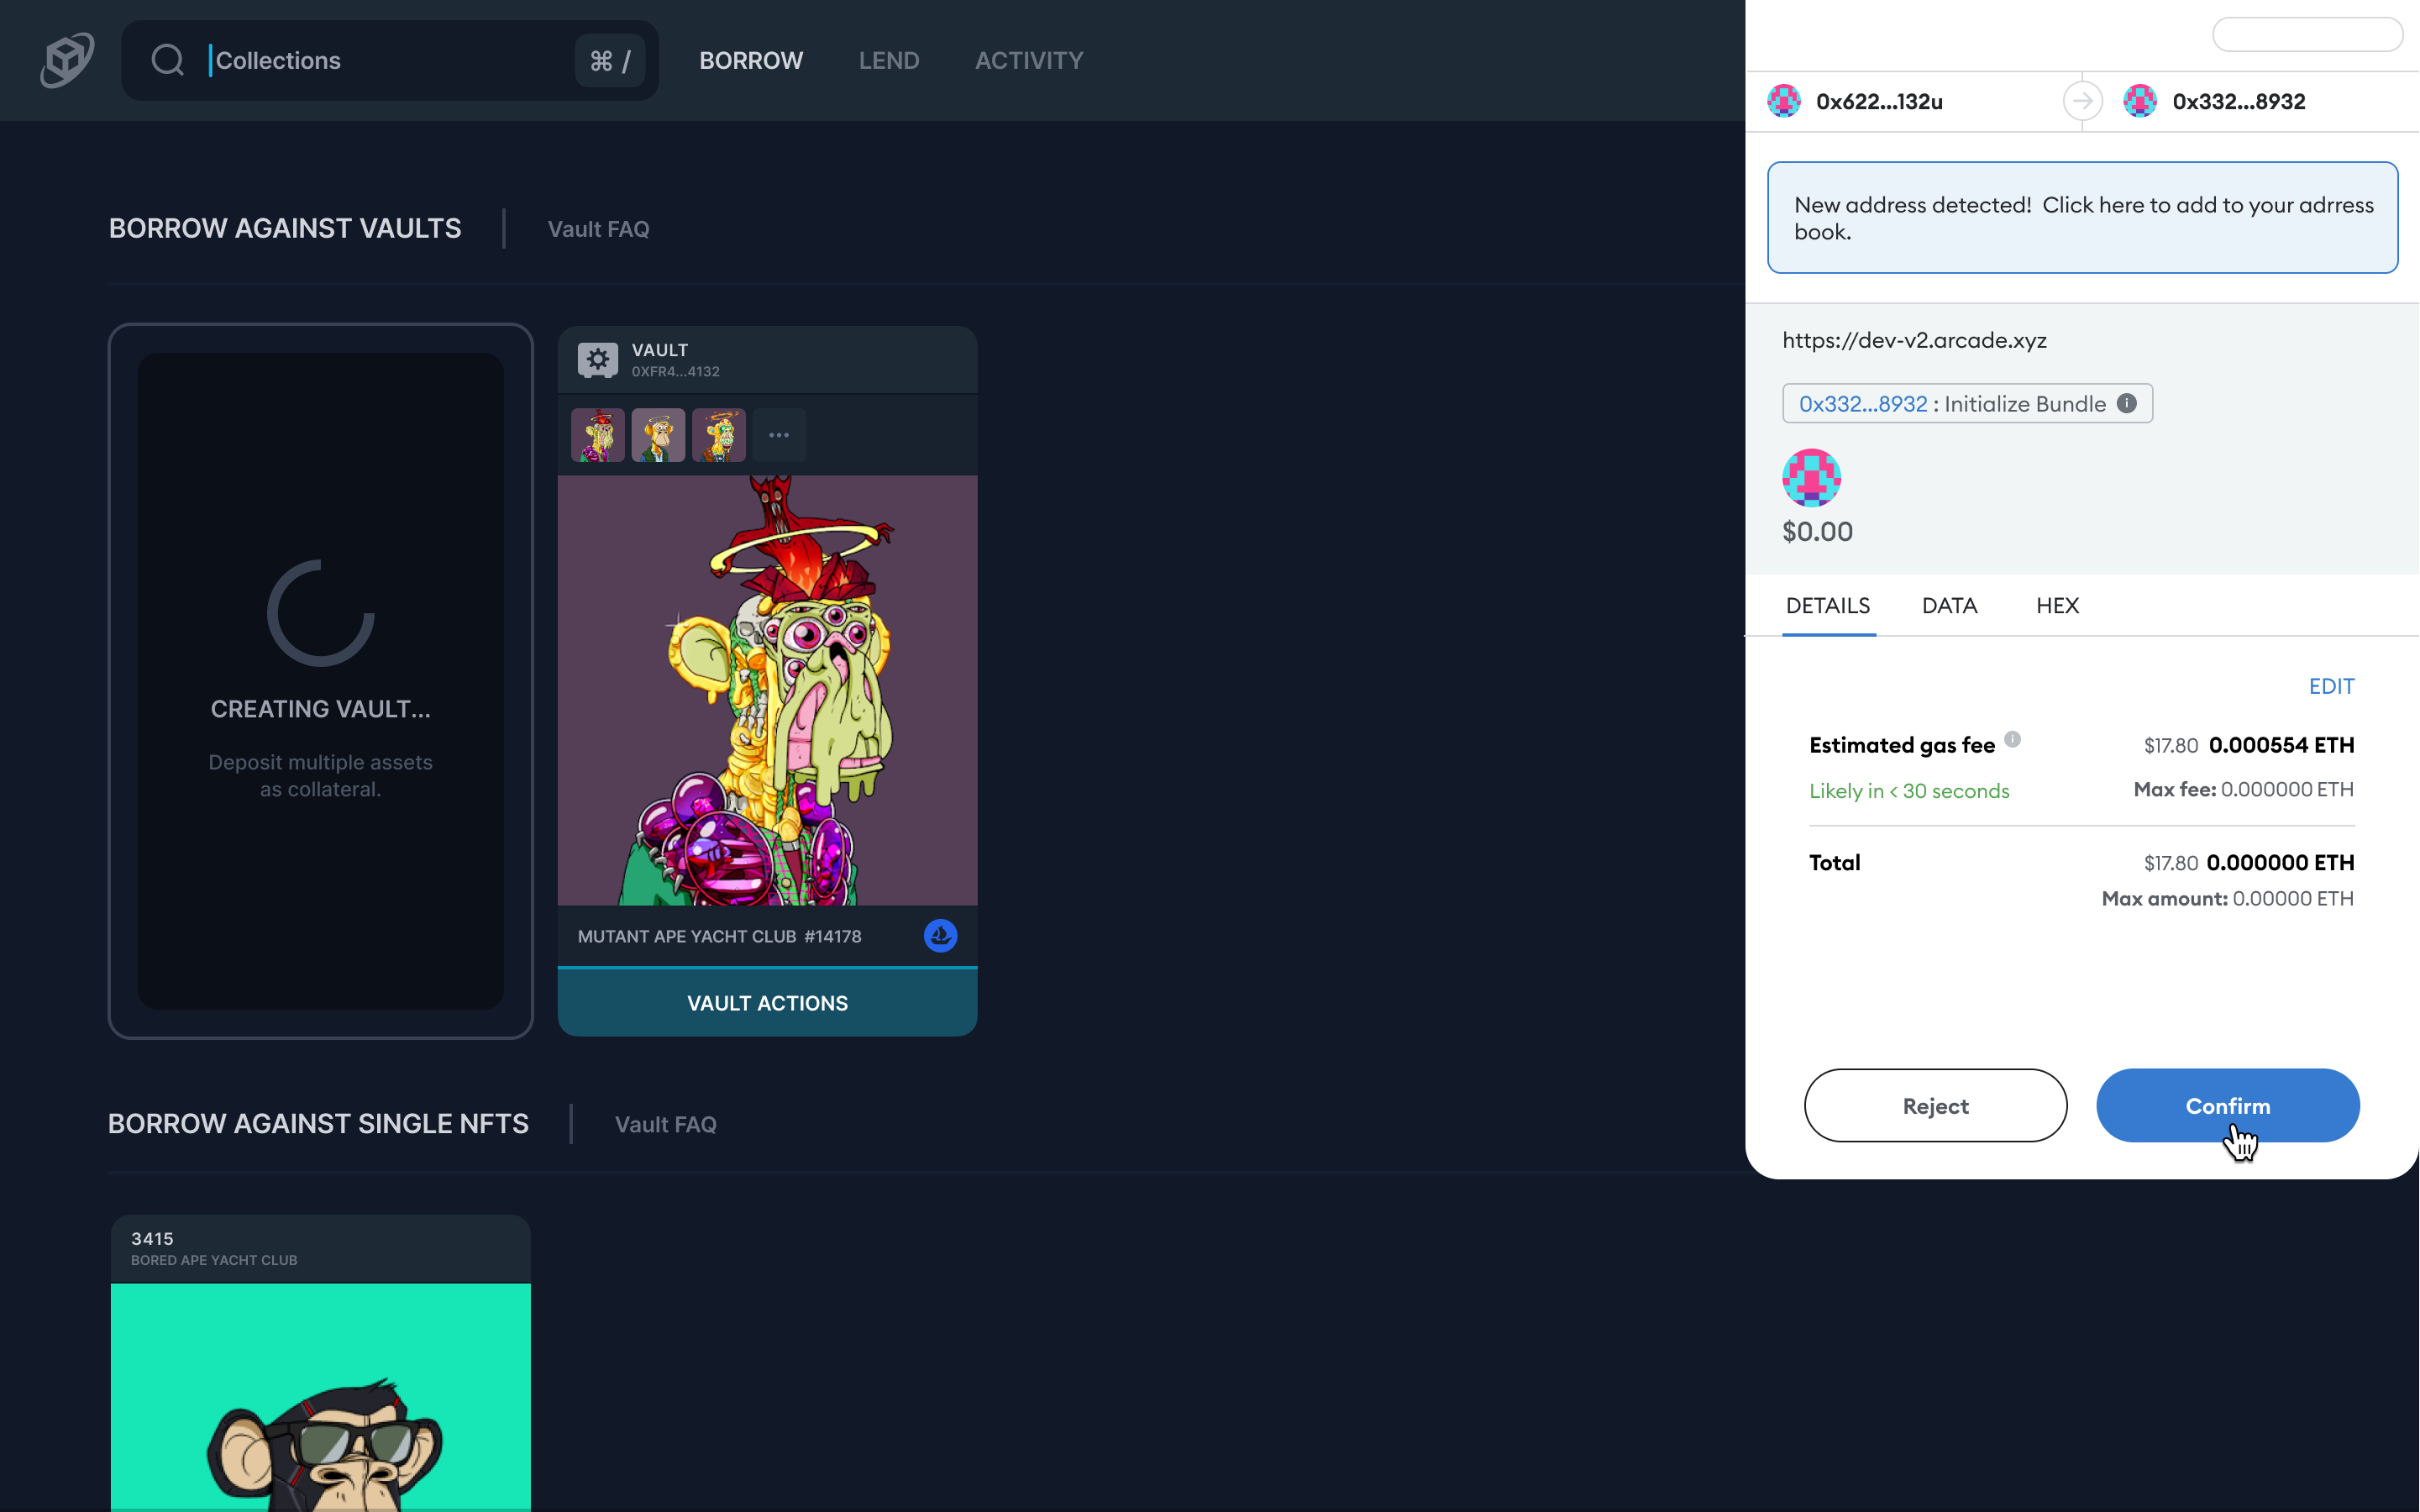
Task: Select the first ape thumbnail in vault
Action: pos(598,435)
